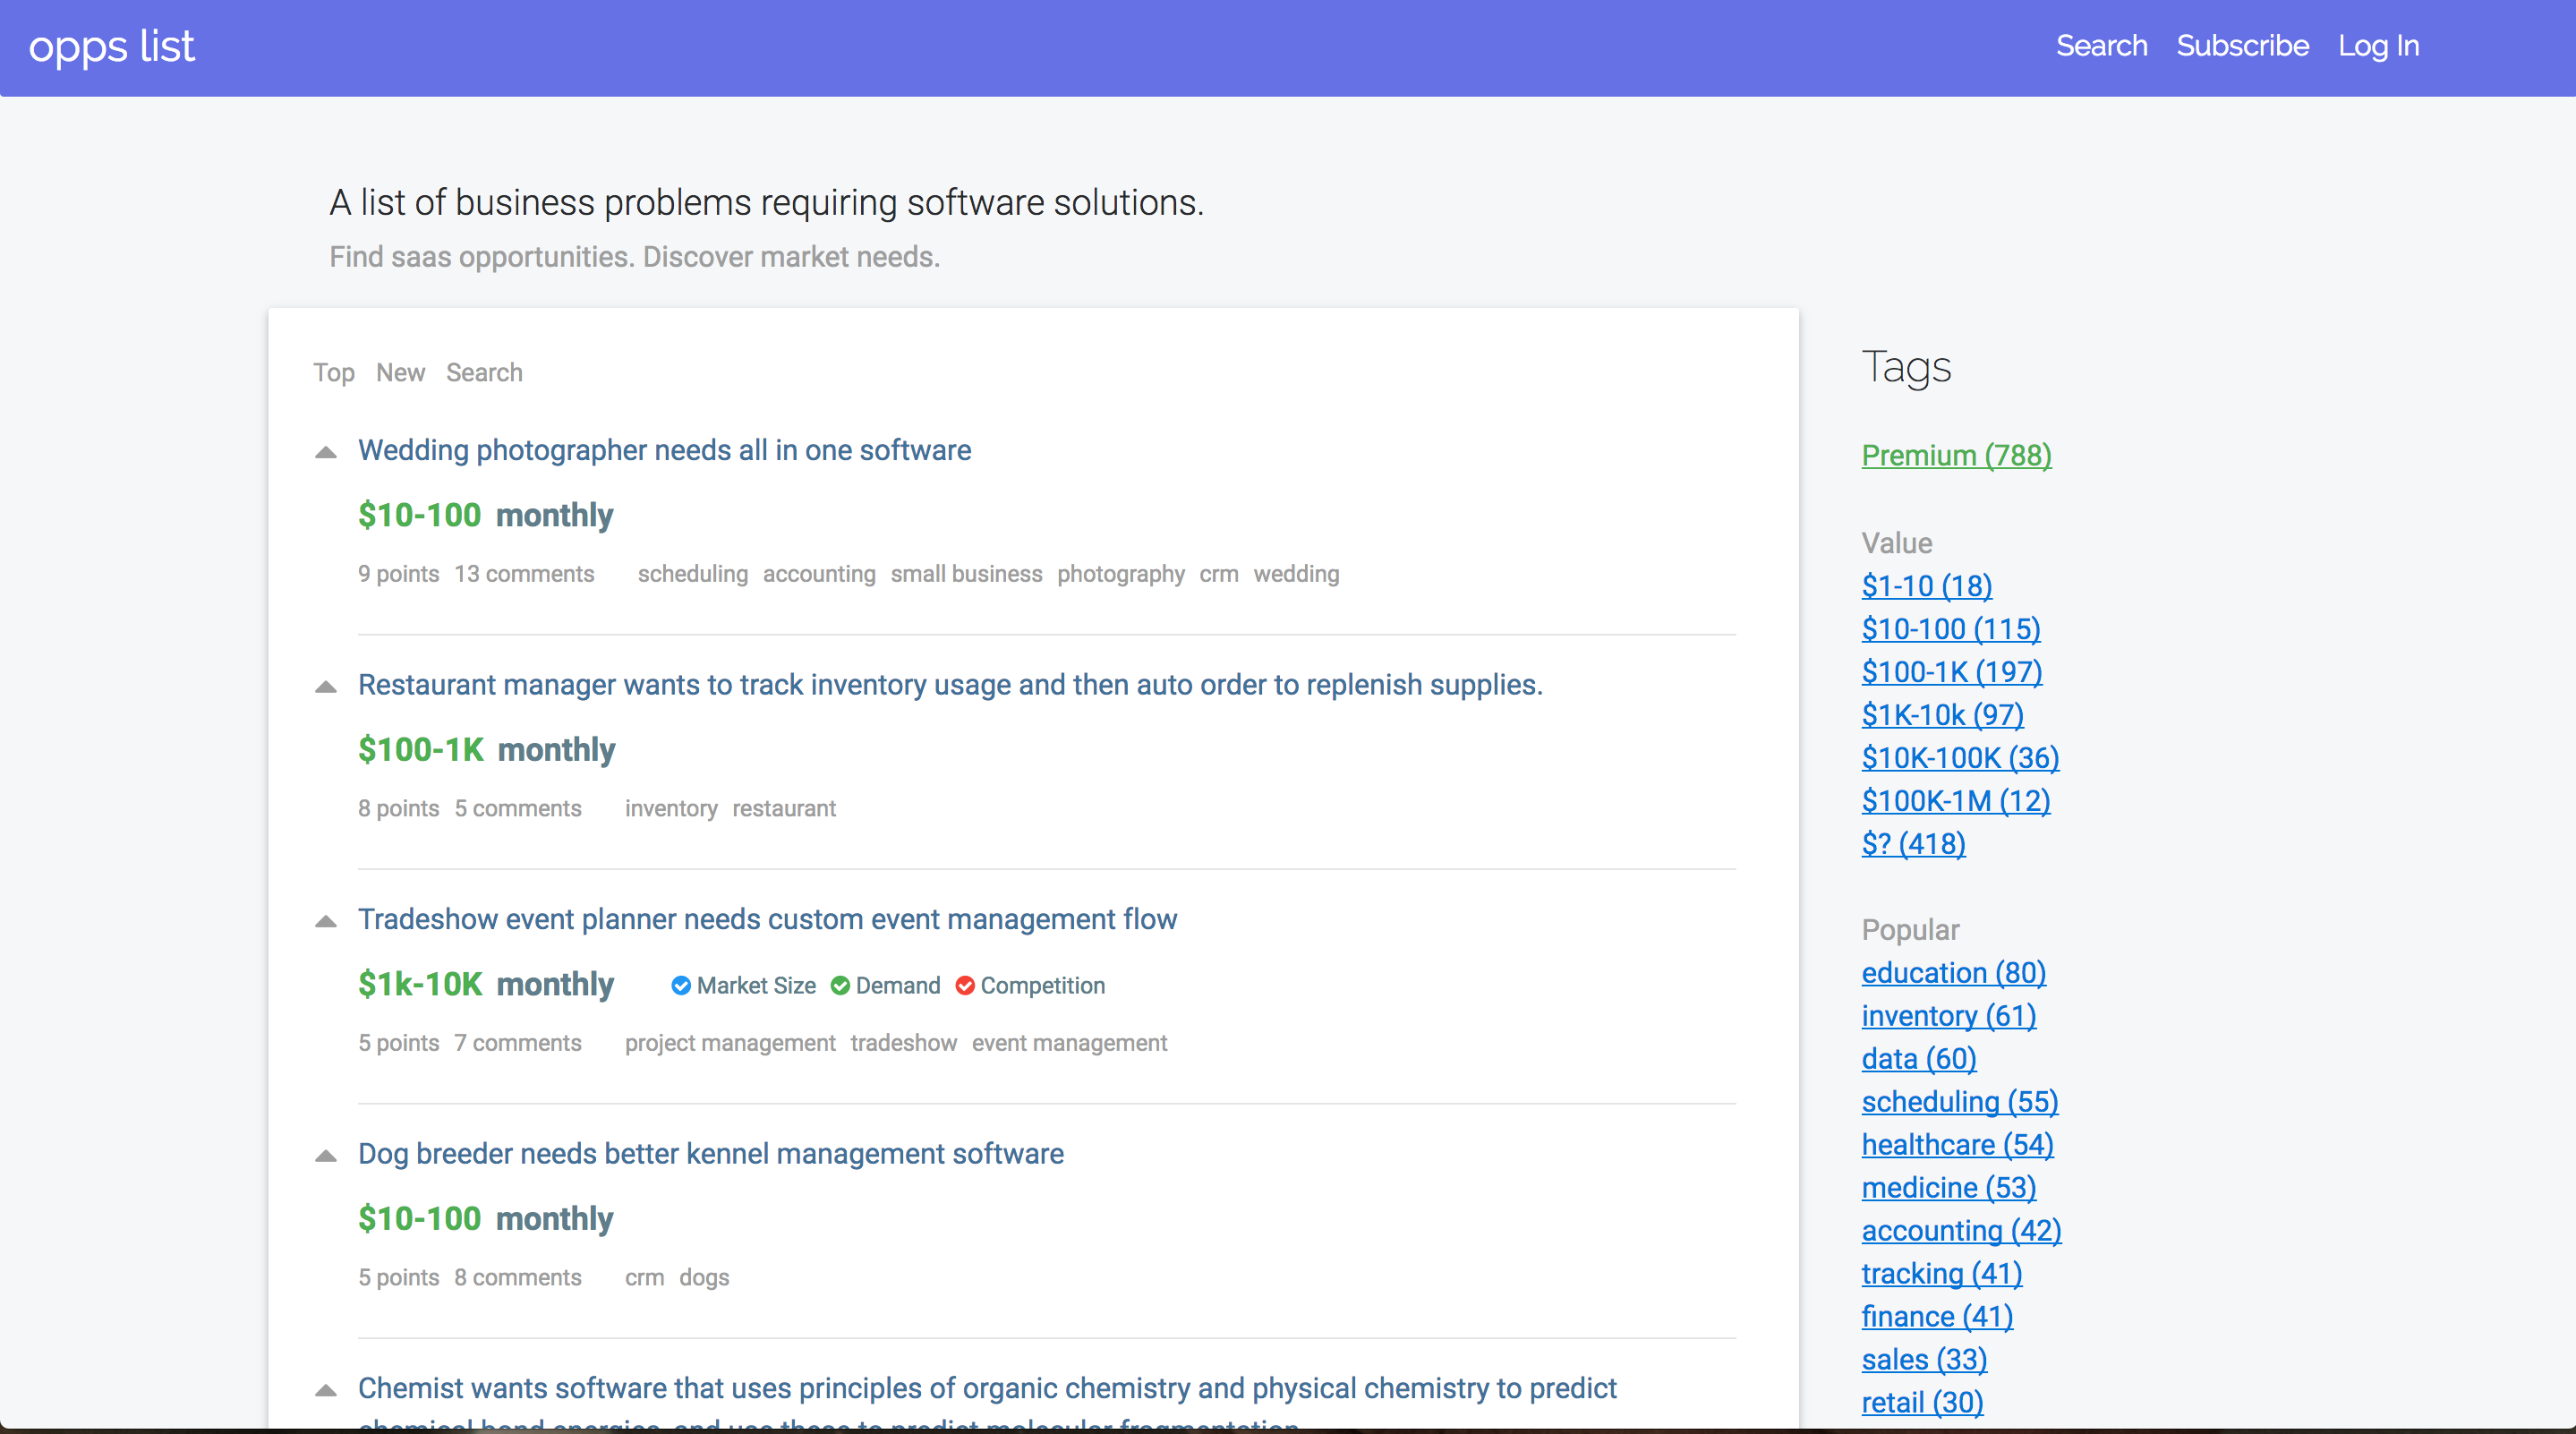Click the photography tag on the wedding post
2576x1434 pixels.
point(1120,574)
